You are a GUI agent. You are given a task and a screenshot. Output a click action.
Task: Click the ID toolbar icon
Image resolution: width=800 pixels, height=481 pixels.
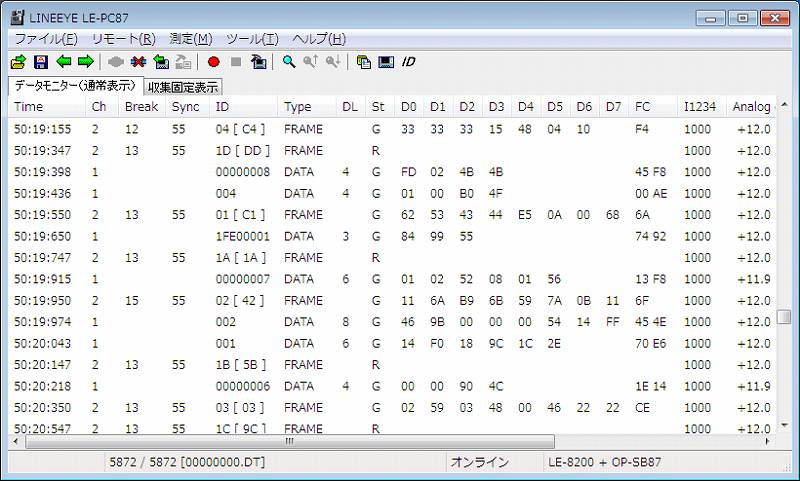tap(408, 62)
